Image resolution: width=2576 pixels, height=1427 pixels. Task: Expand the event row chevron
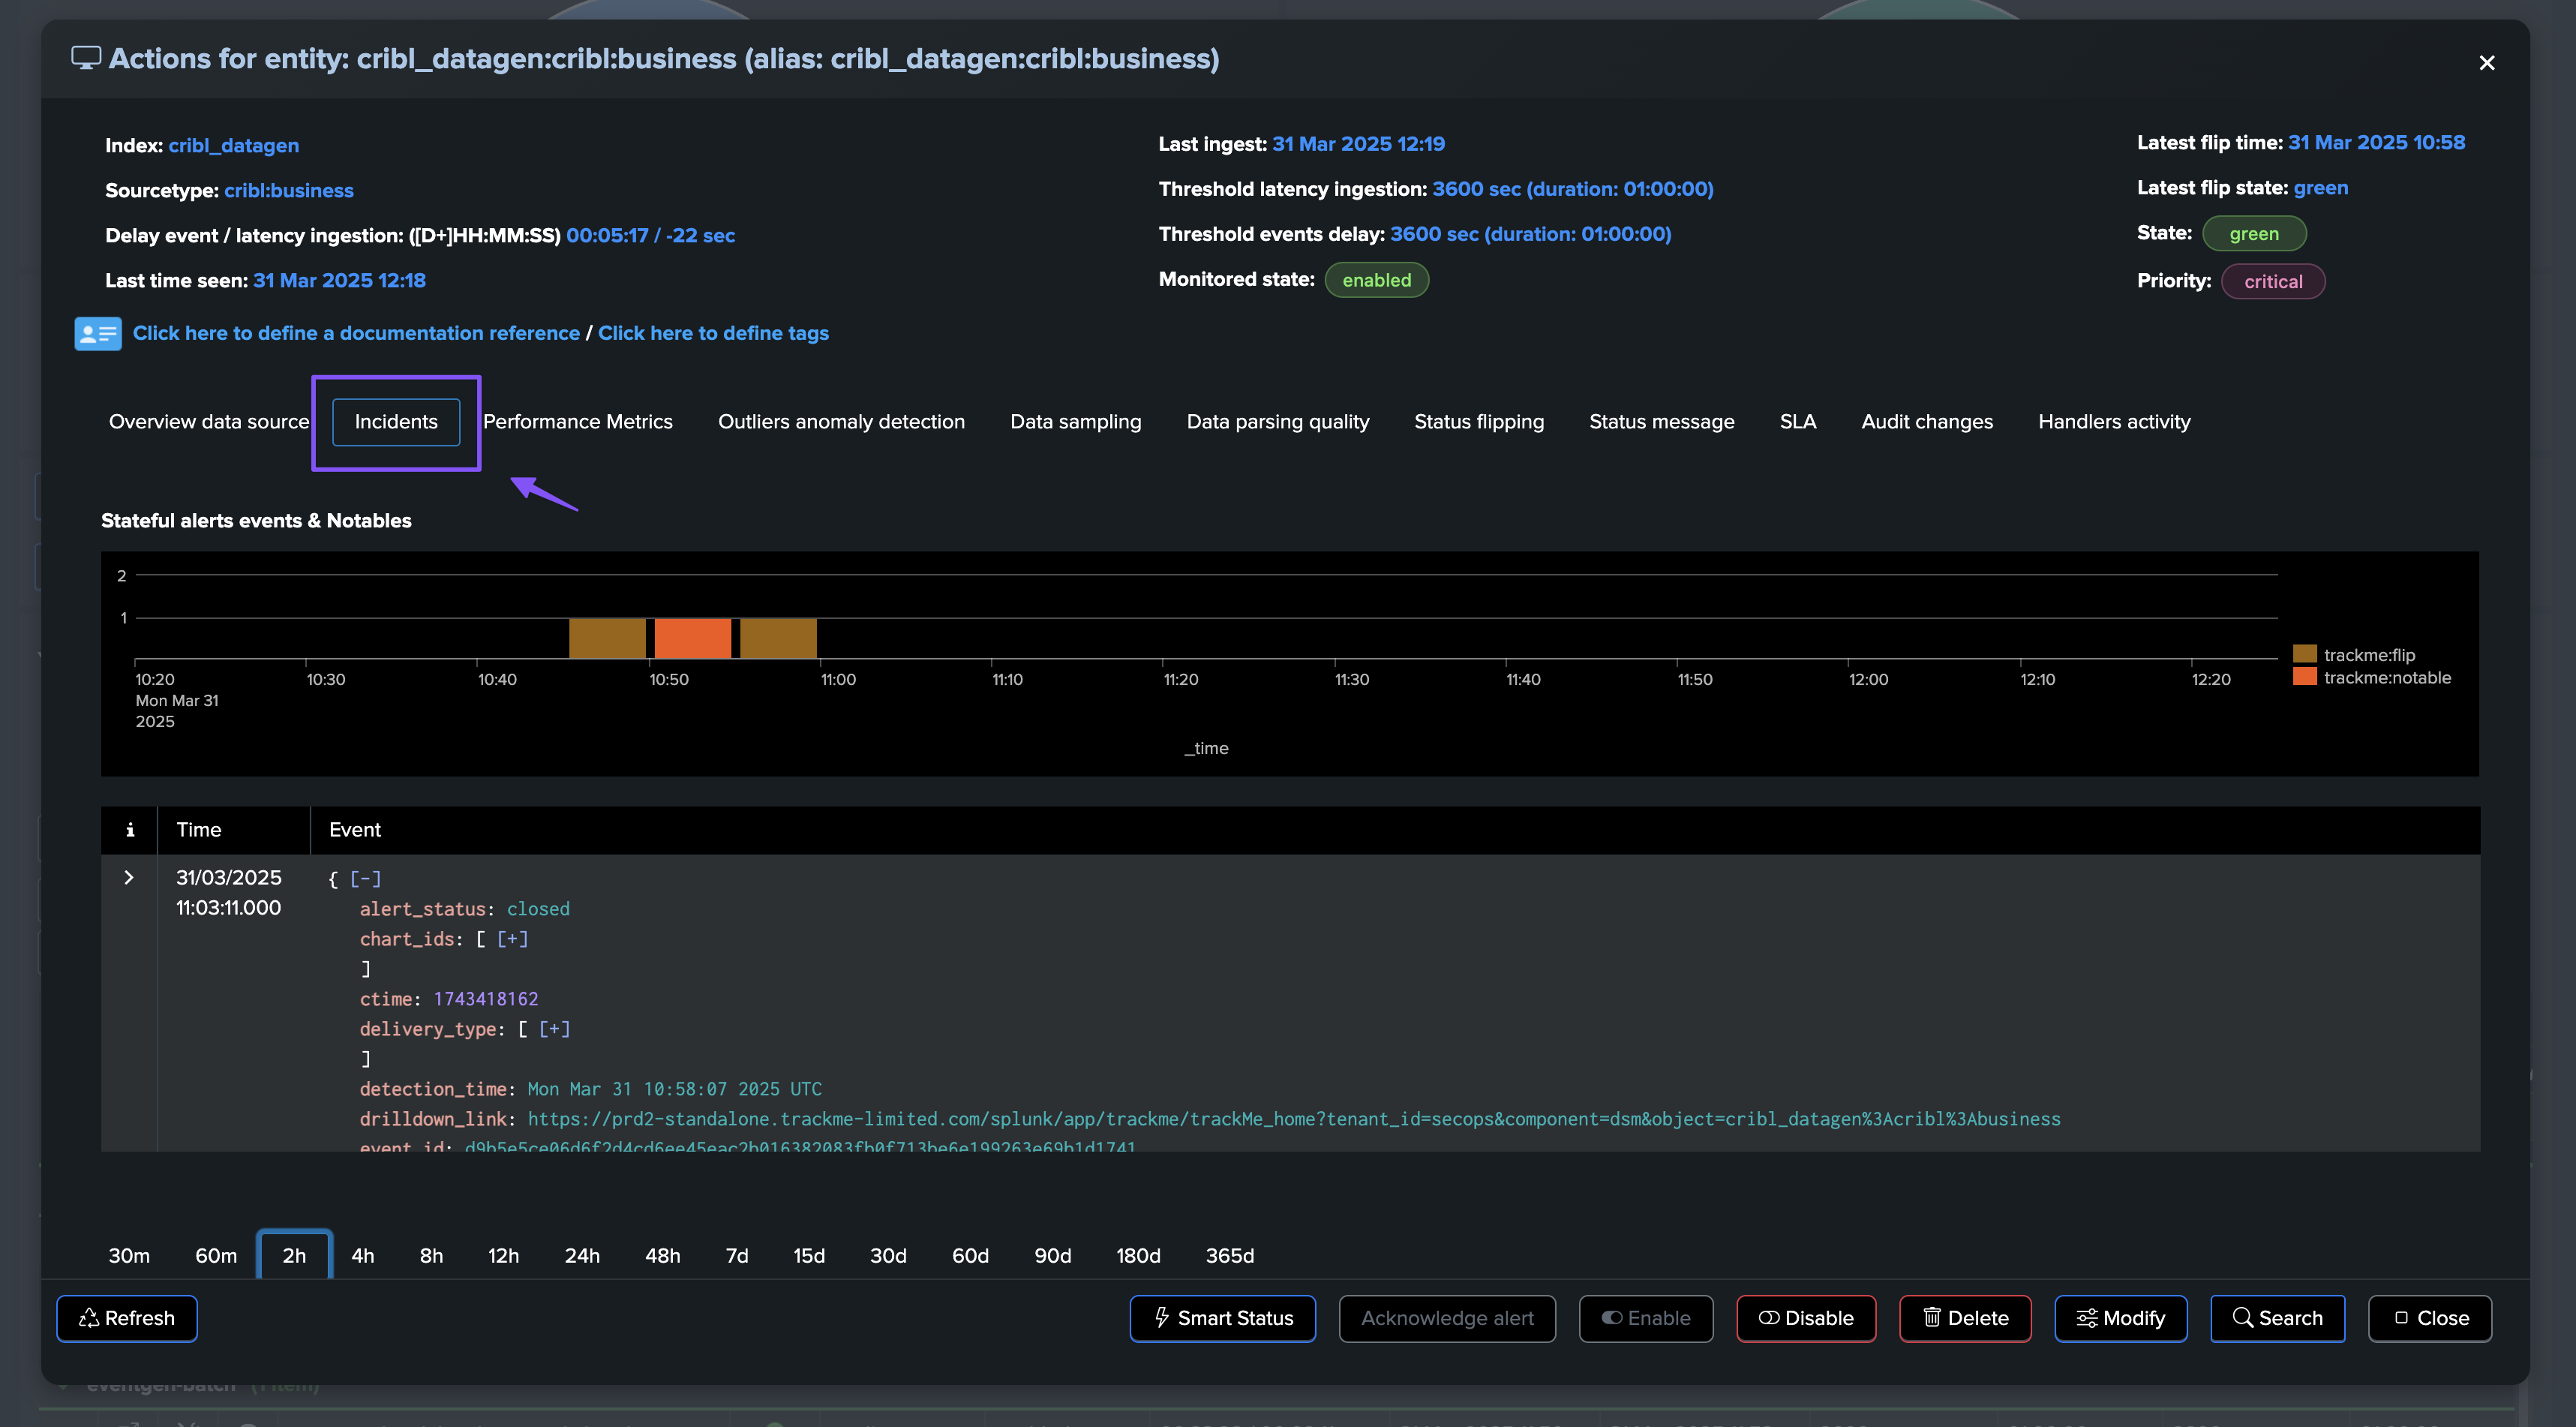[x=129, y=878]
